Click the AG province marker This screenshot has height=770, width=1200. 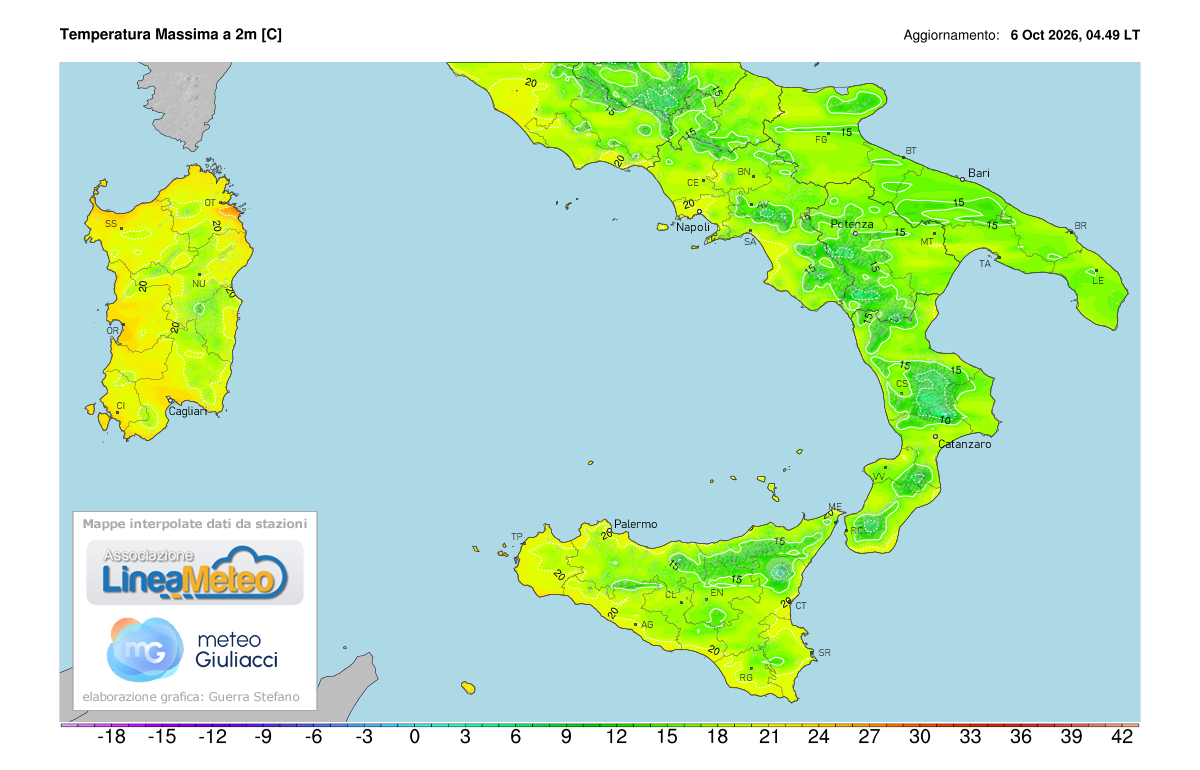pyautogui.click(x=647, y=625)
